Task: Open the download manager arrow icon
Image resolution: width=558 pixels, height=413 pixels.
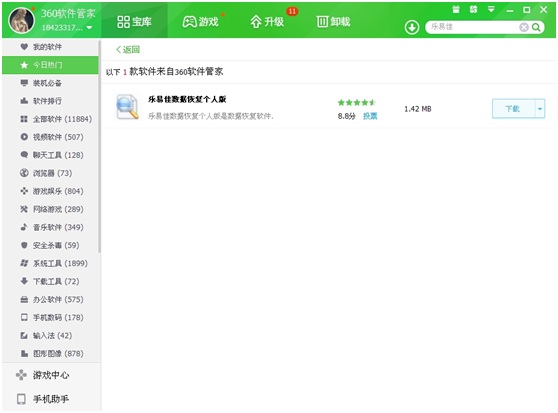Action: click(x=412, y=27)
